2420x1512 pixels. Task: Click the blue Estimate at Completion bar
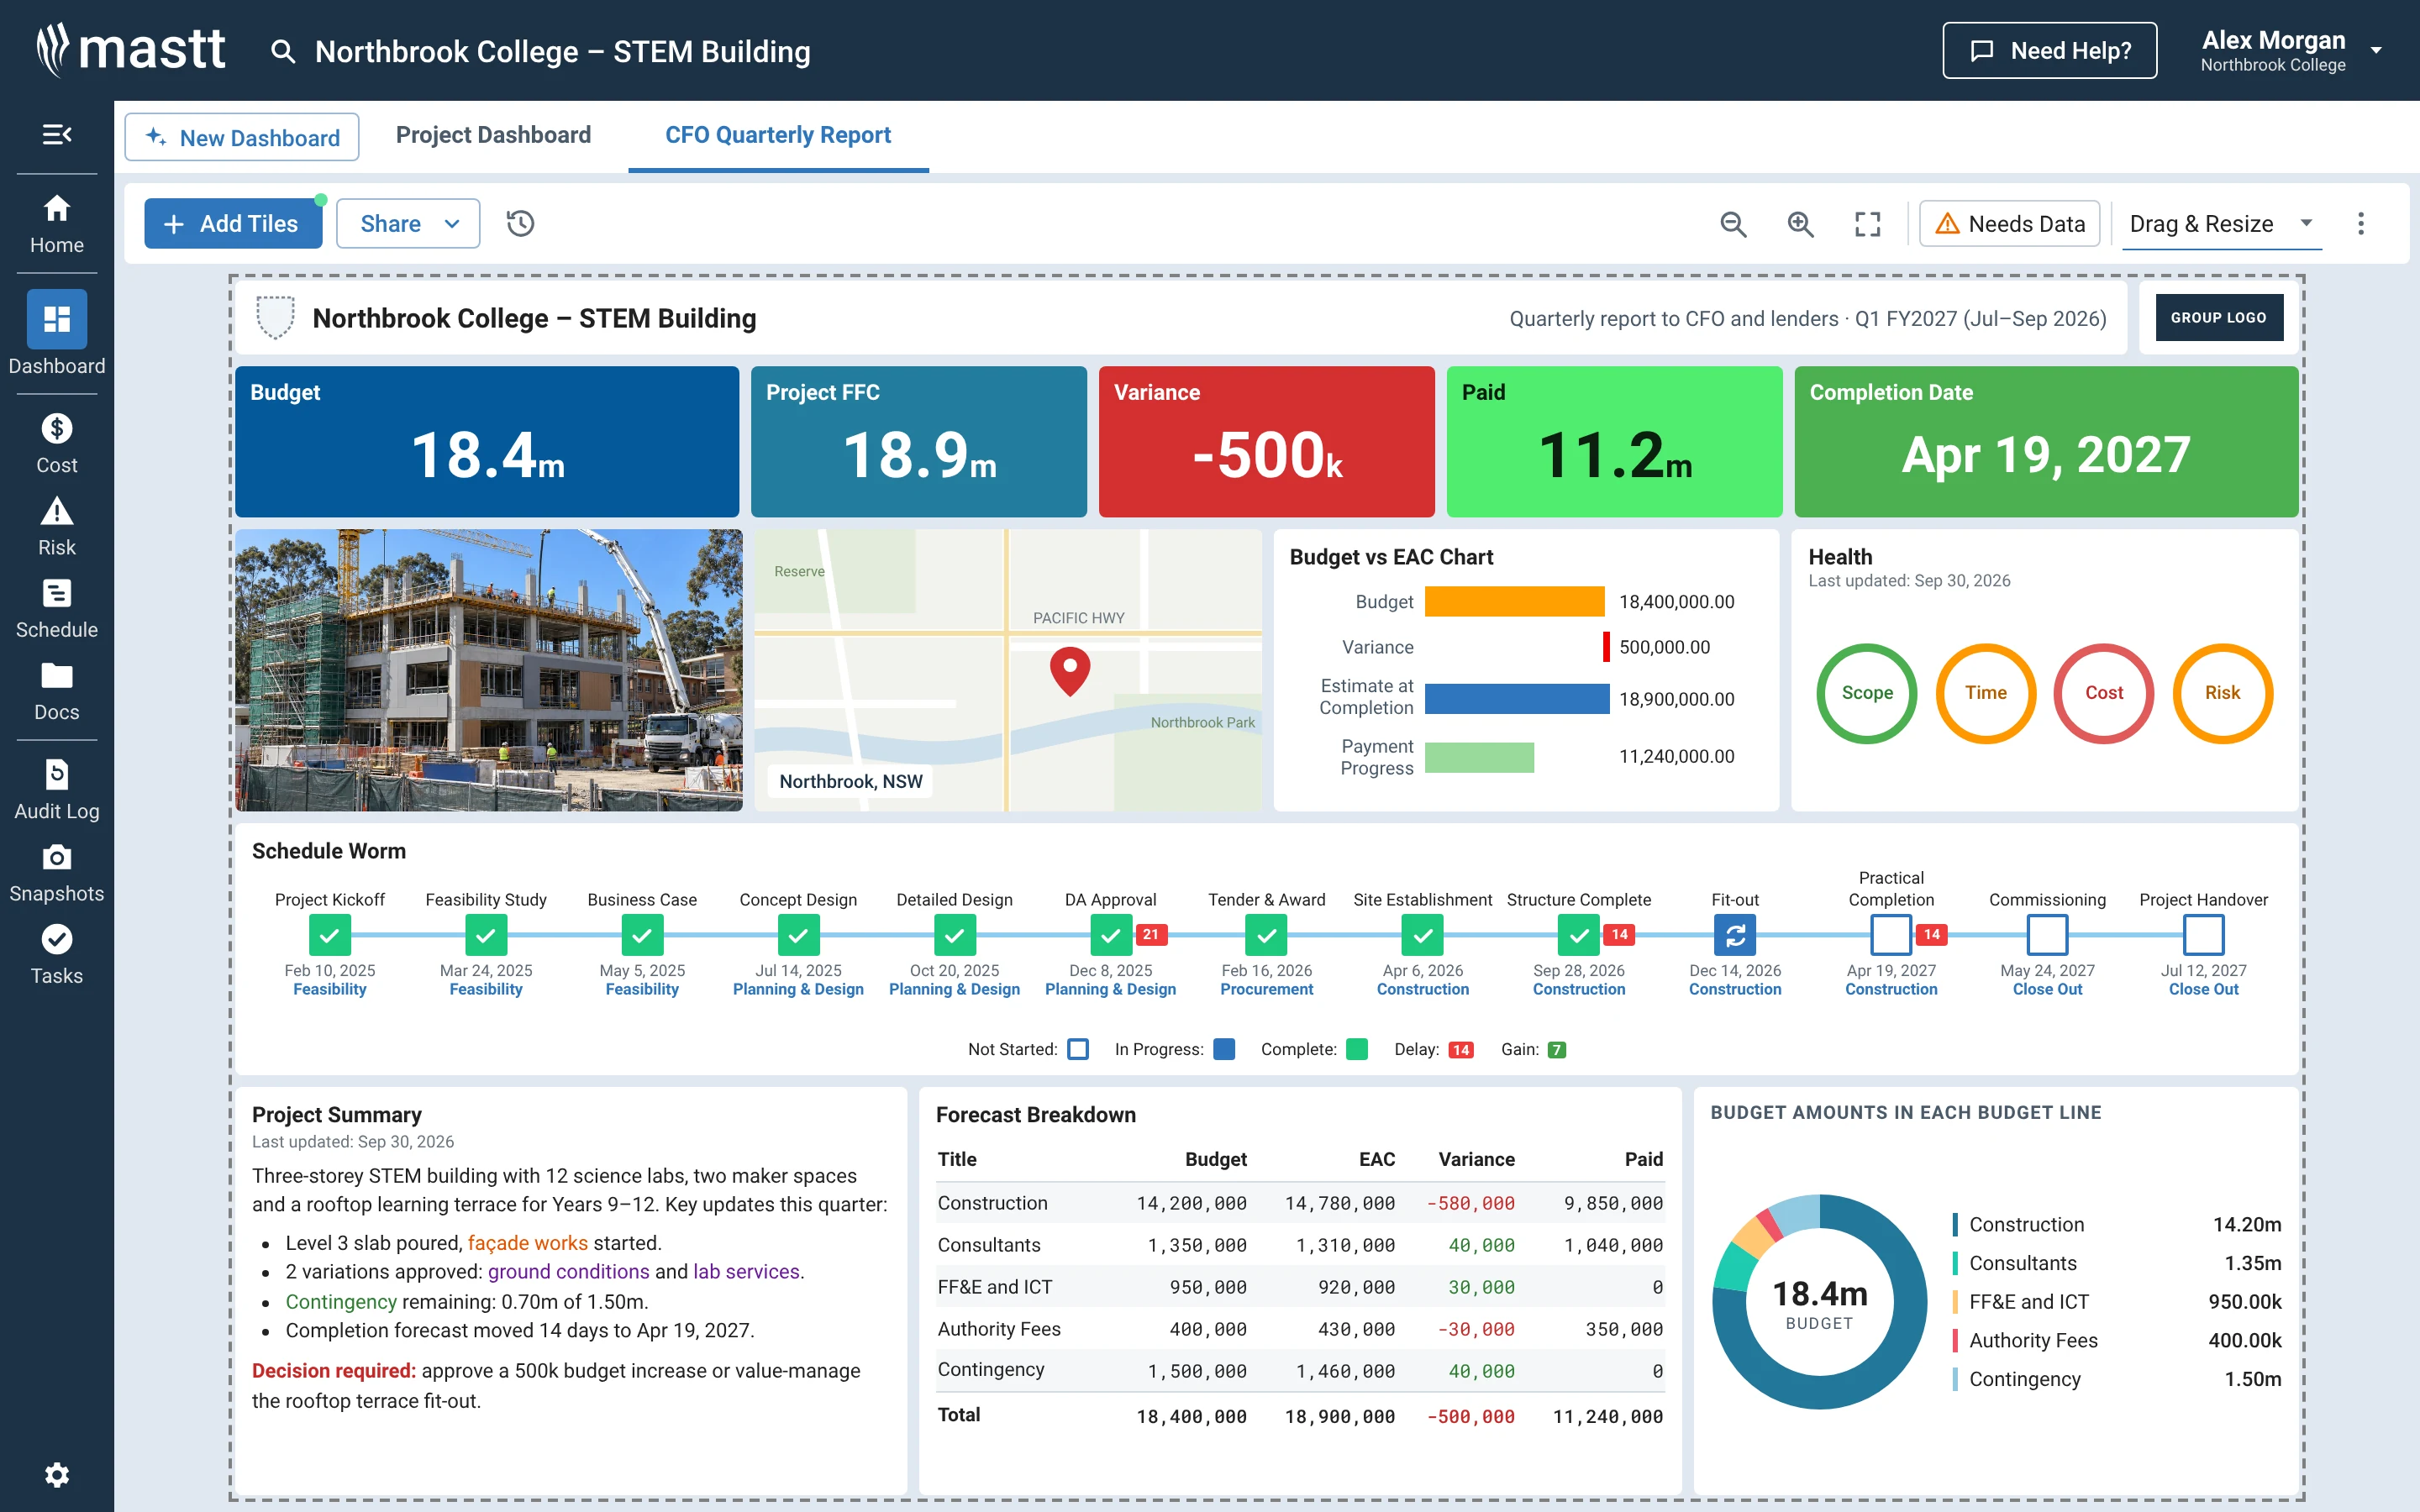(1517, 699)
